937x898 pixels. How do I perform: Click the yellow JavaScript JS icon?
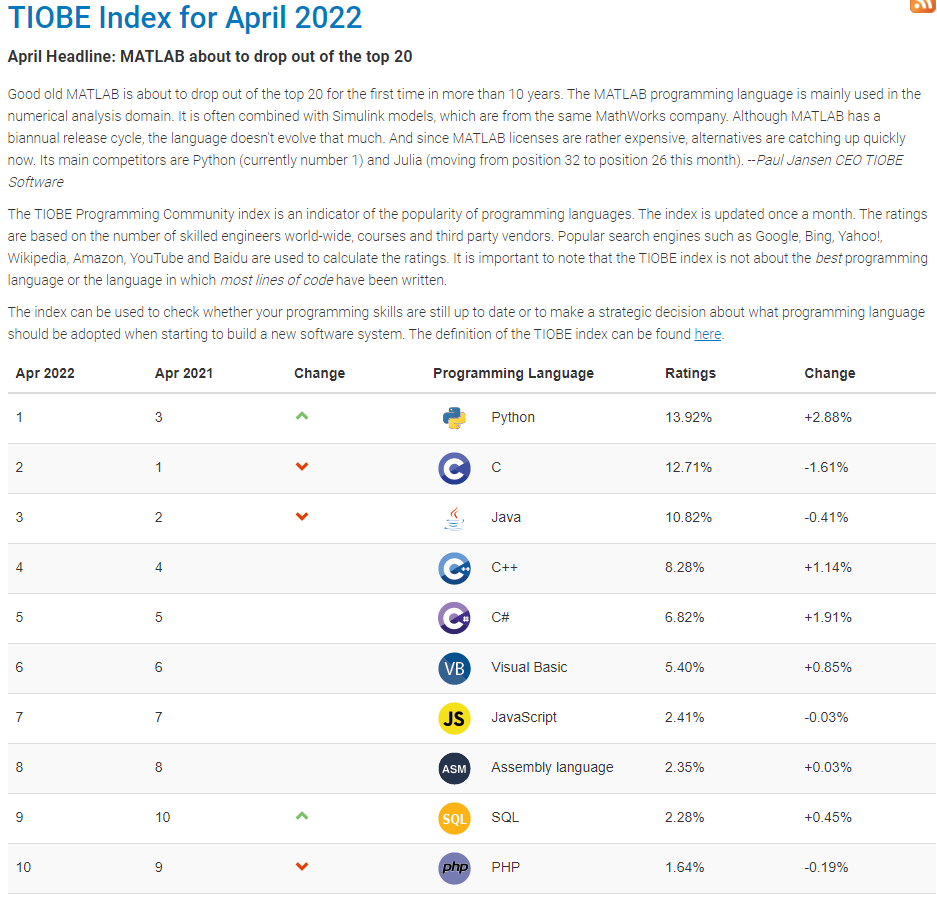(454, 718)
